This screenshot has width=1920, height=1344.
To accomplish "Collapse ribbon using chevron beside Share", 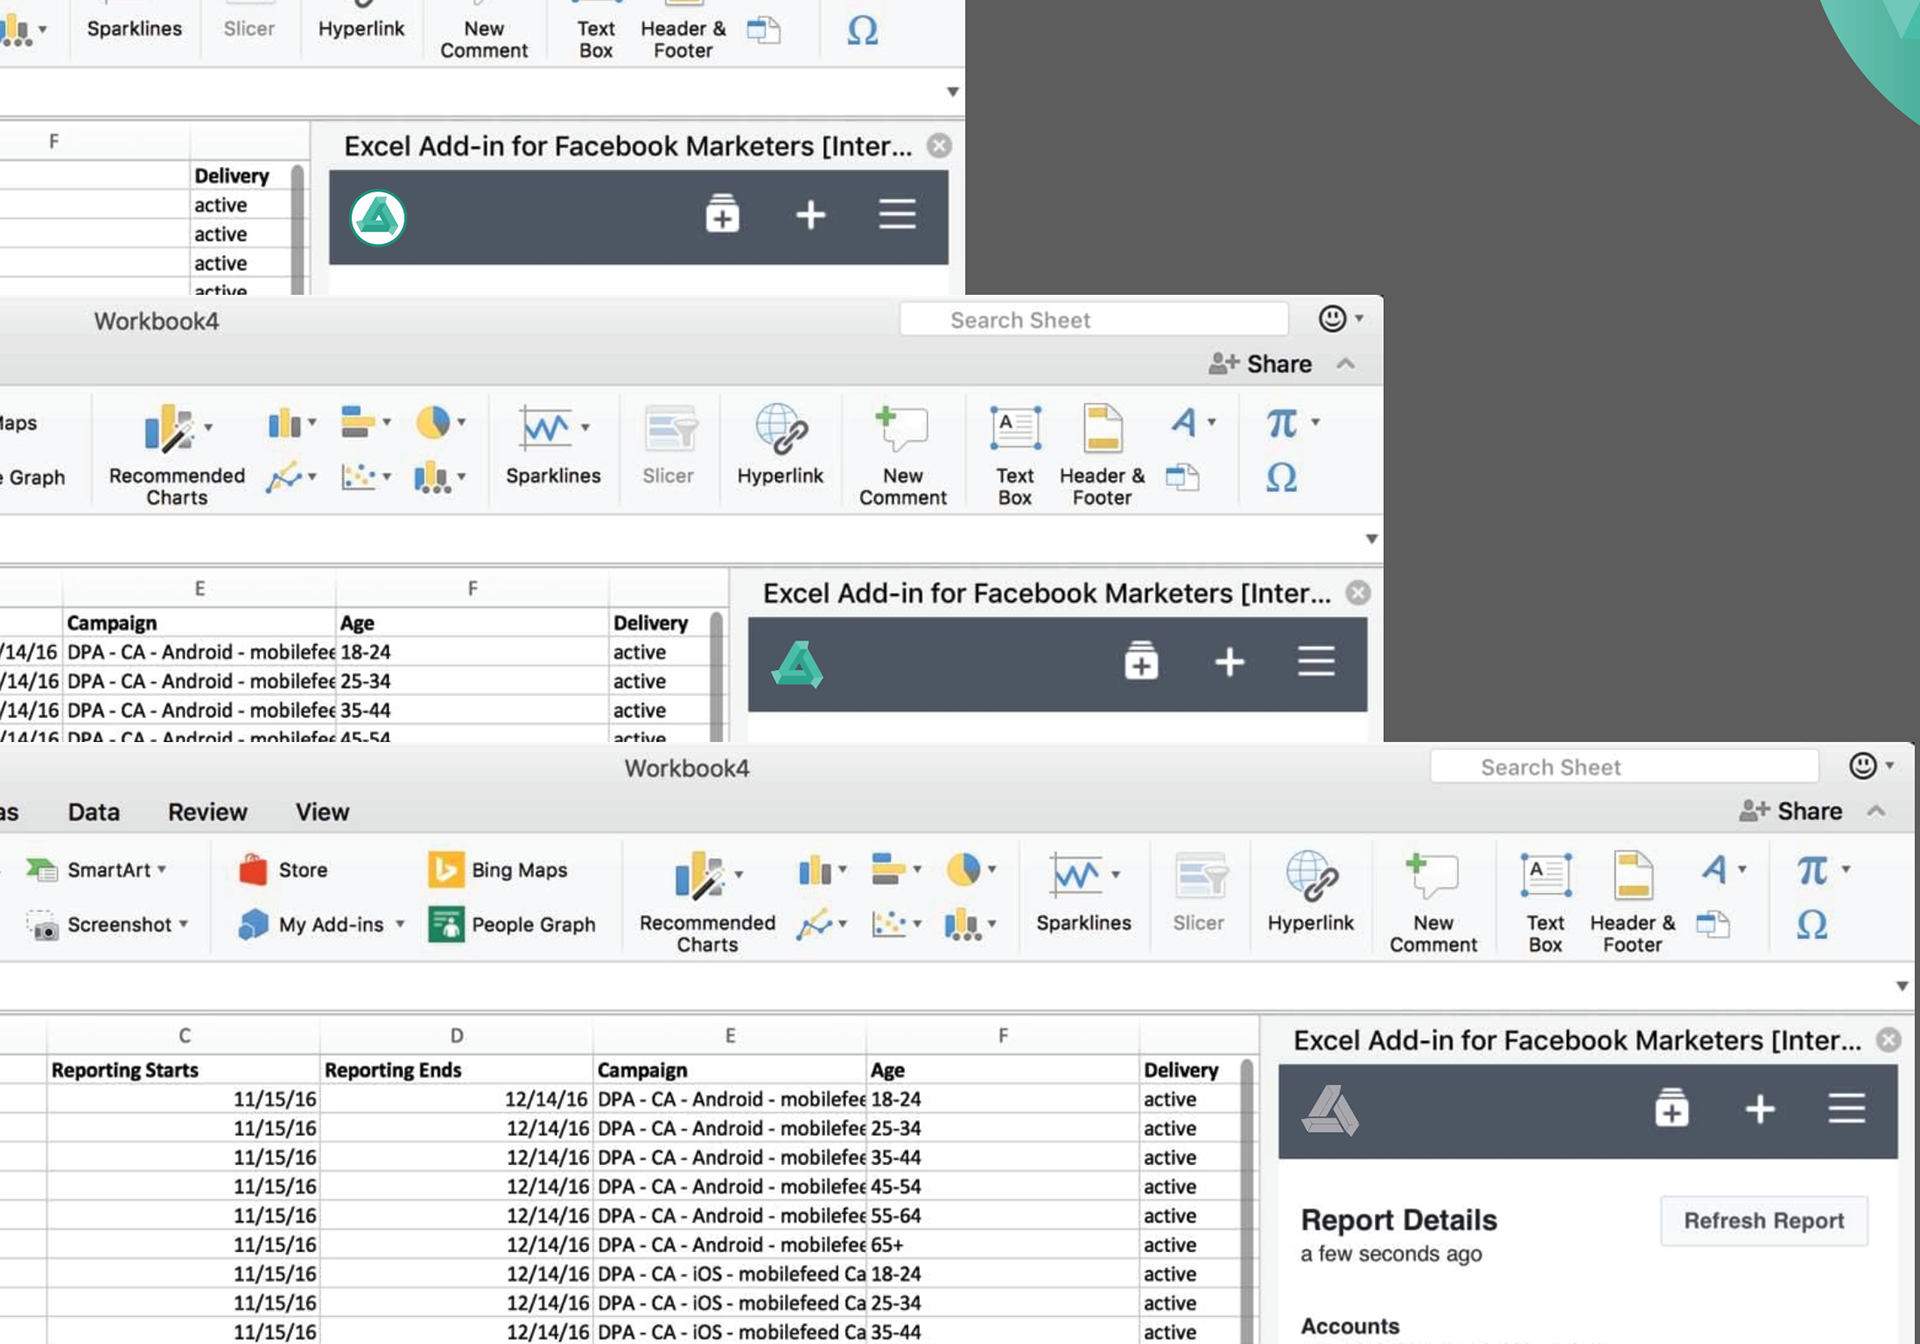I will [1876, 811].
